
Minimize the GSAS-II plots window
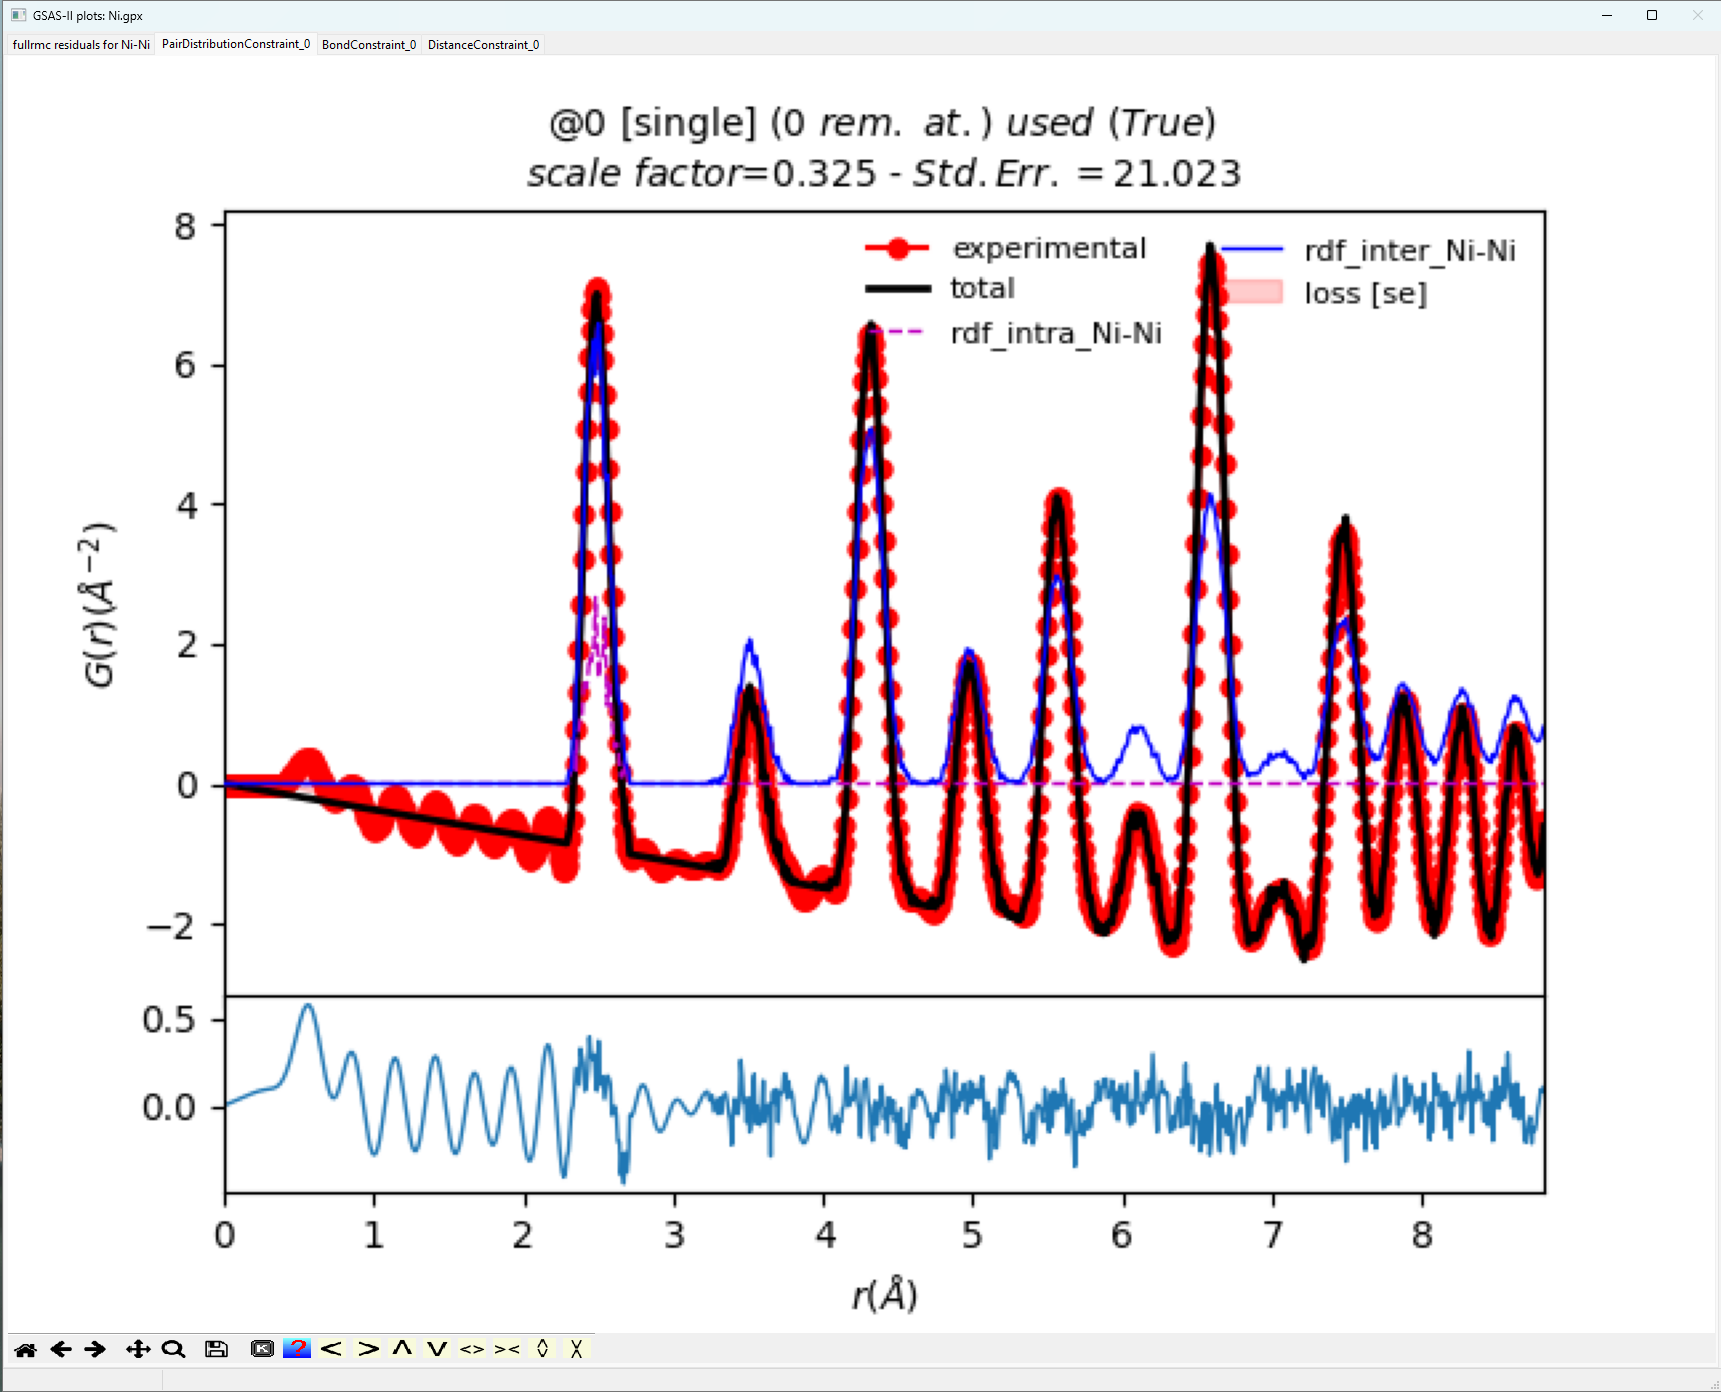coord(1607,15)
